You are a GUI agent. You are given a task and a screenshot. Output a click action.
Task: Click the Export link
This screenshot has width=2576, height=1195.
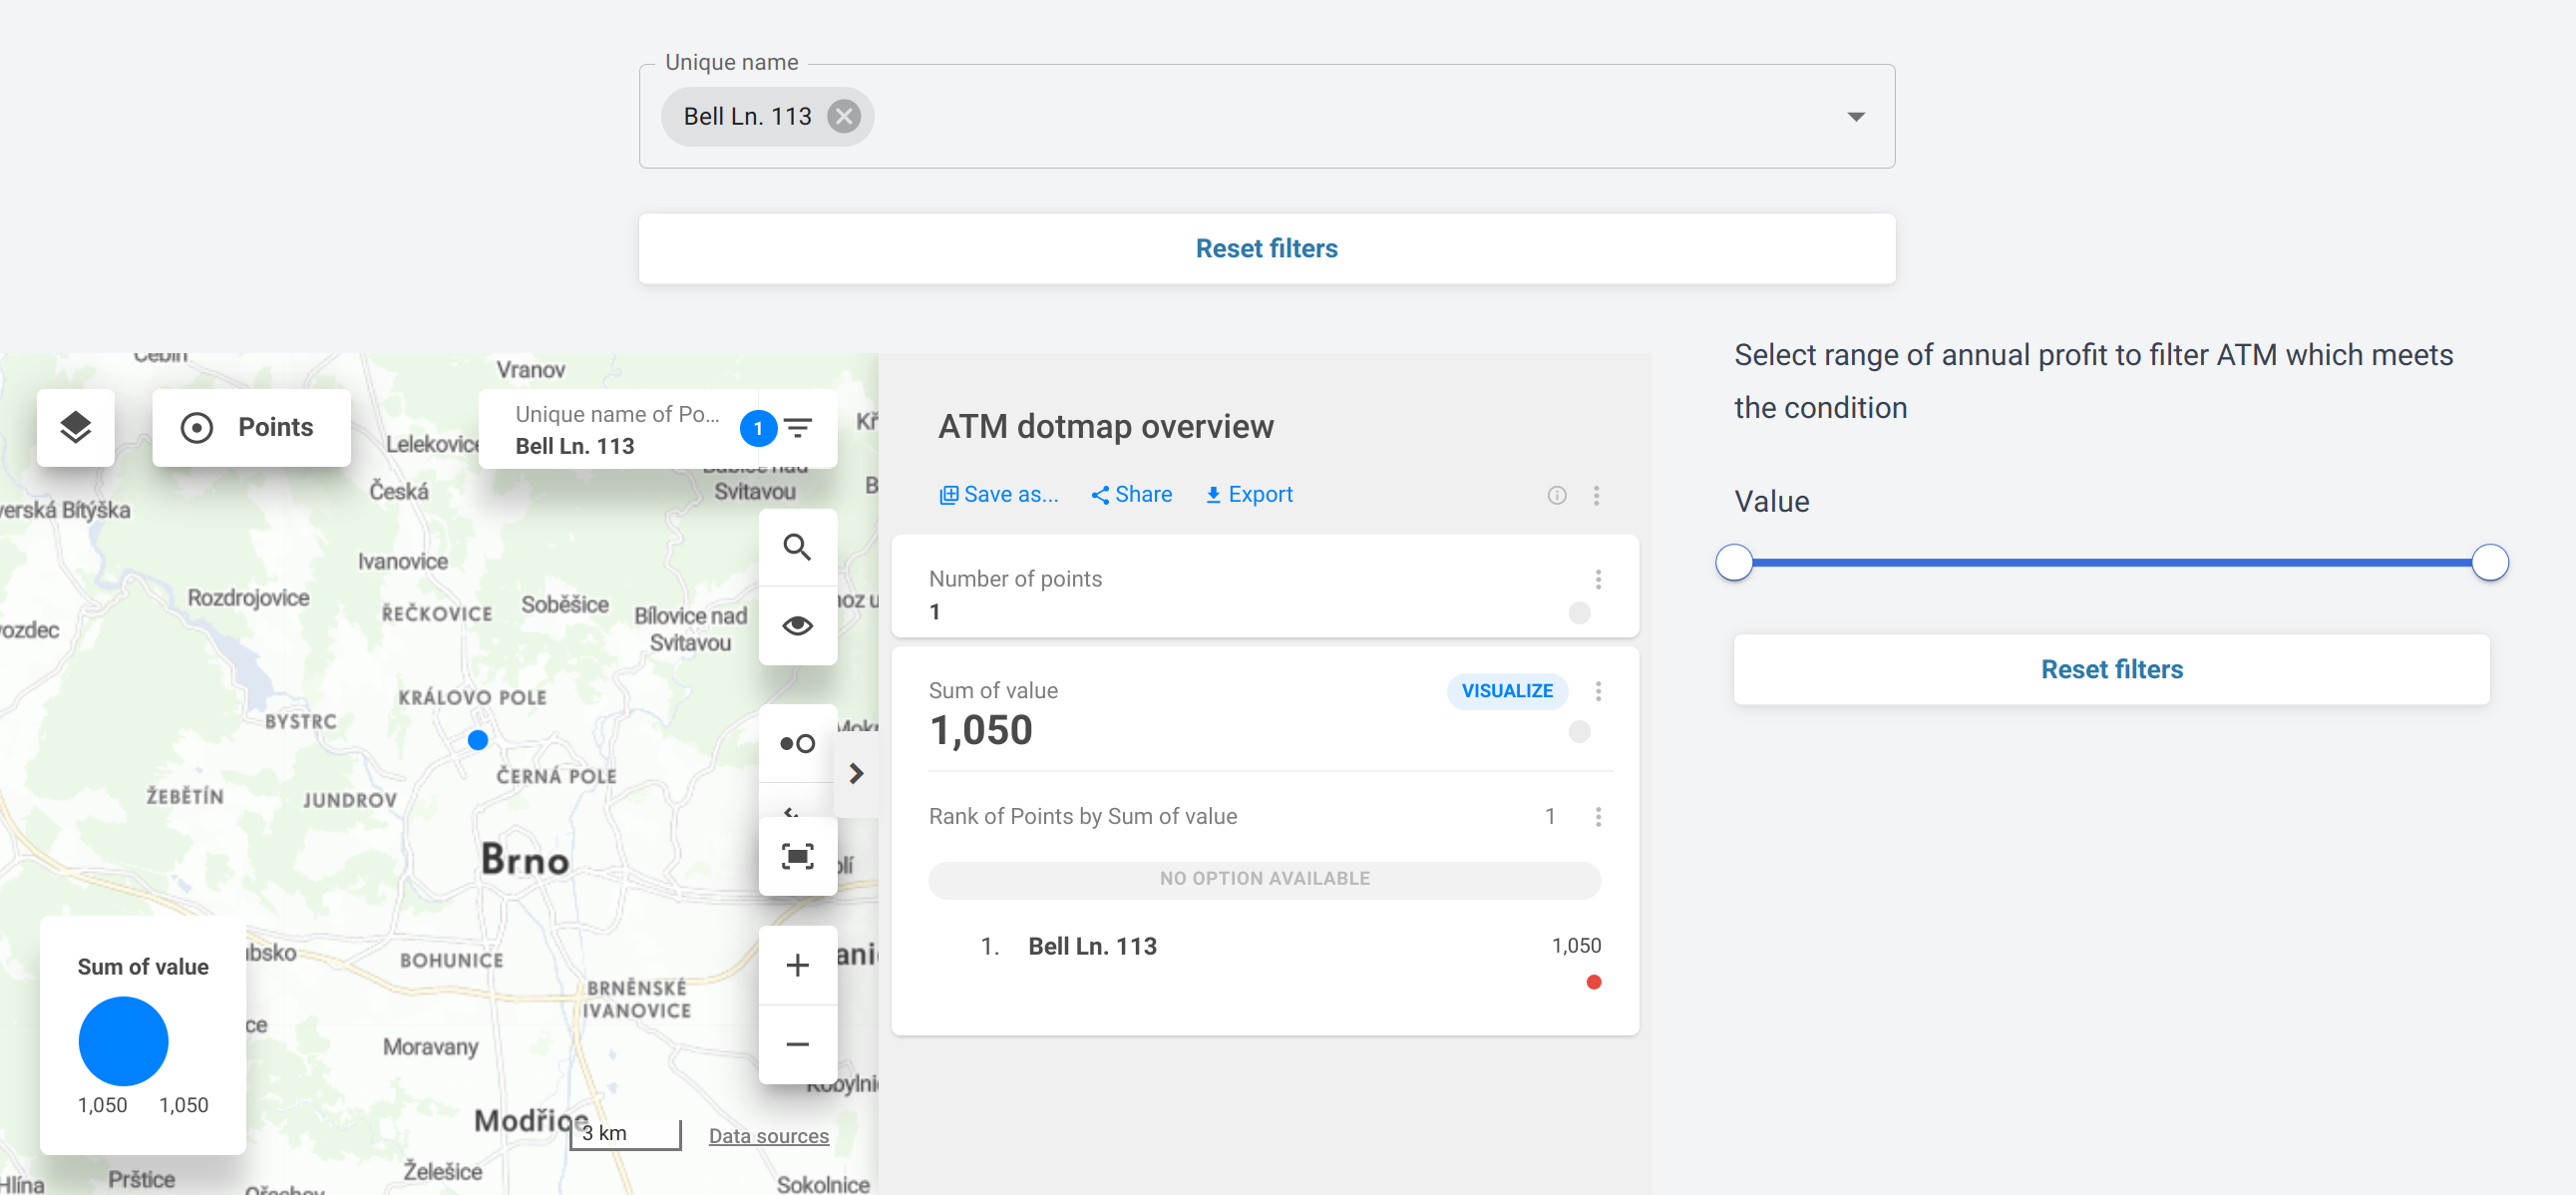[x=1249, y=495]
